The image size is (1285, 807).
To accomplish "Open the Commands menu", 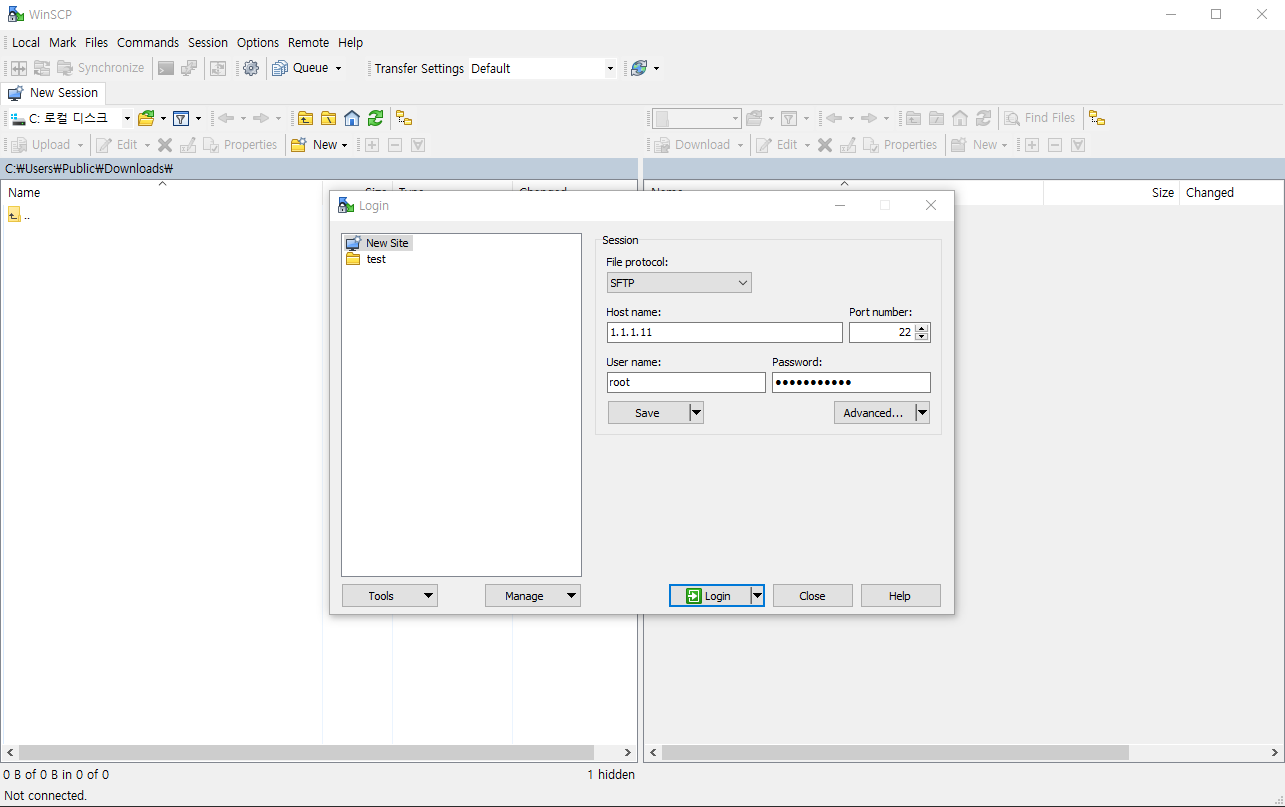I will tap(148, 43).
